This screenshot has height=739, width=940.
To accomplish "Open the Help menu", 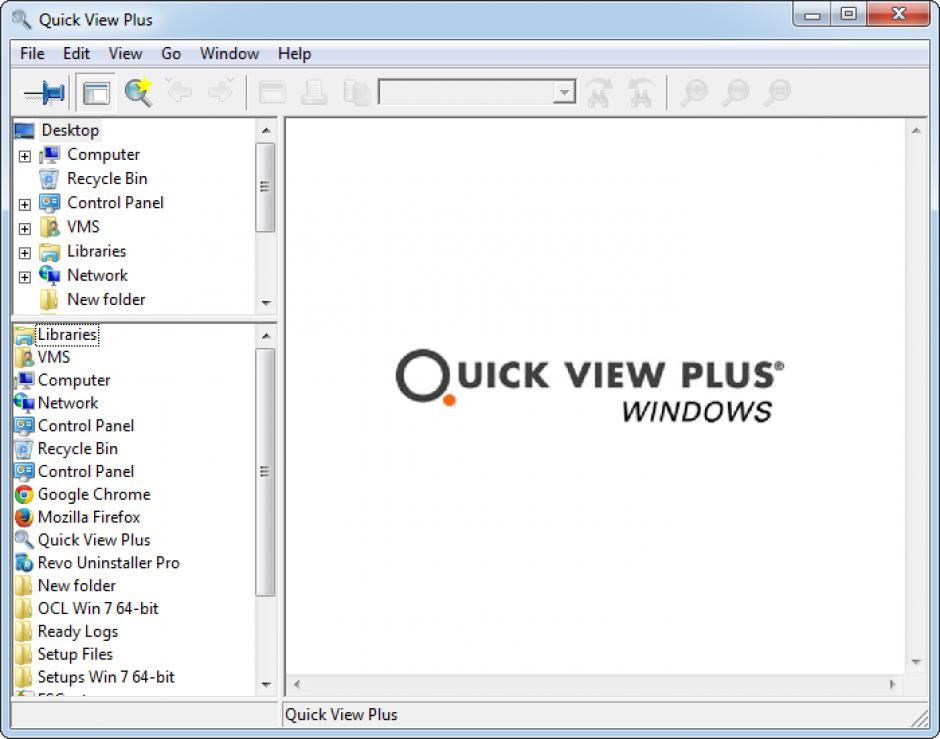I will 294,54.
